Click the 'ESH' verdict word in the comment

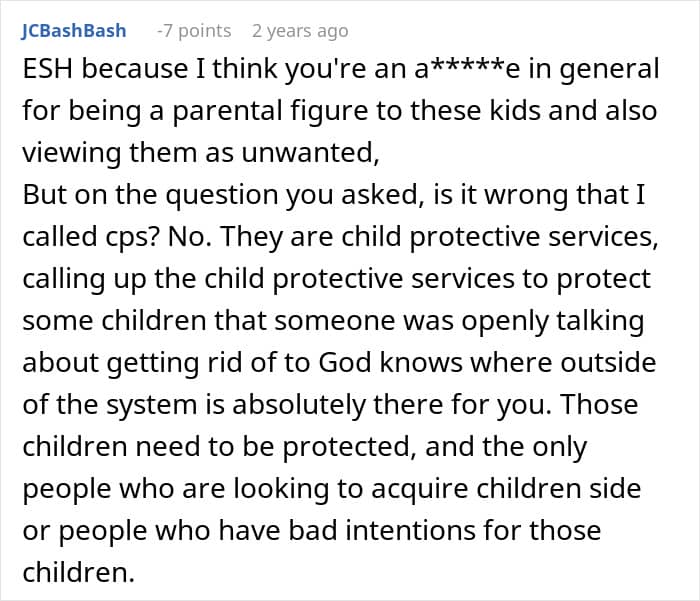pyautogui.click(x=47, y=69)
